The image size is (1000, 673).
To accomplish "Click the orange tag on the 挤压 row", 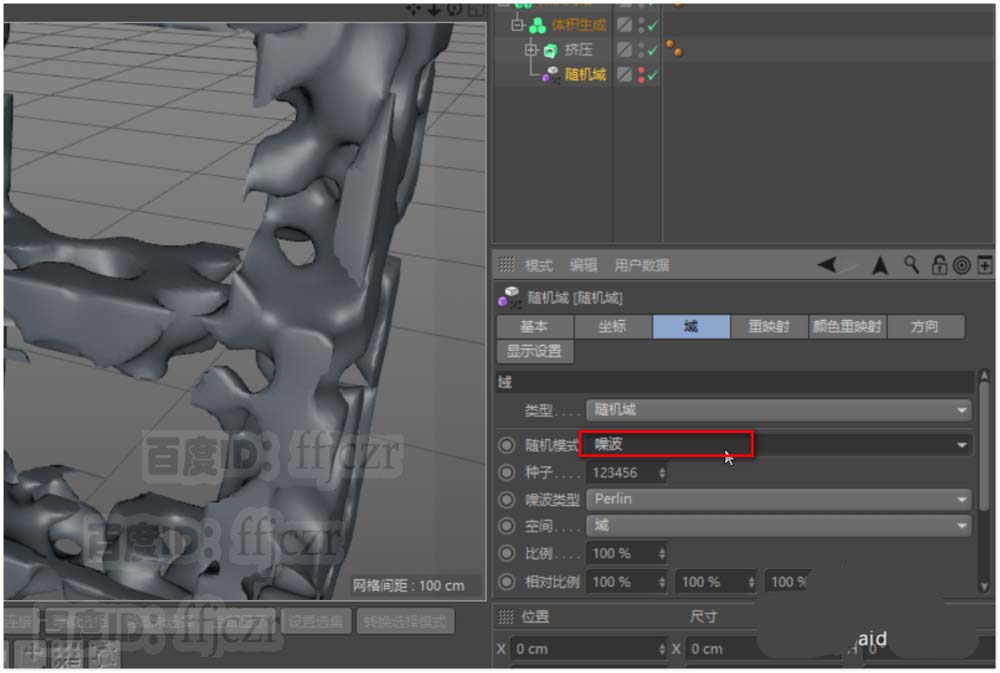I will click(x=675, y=49).
